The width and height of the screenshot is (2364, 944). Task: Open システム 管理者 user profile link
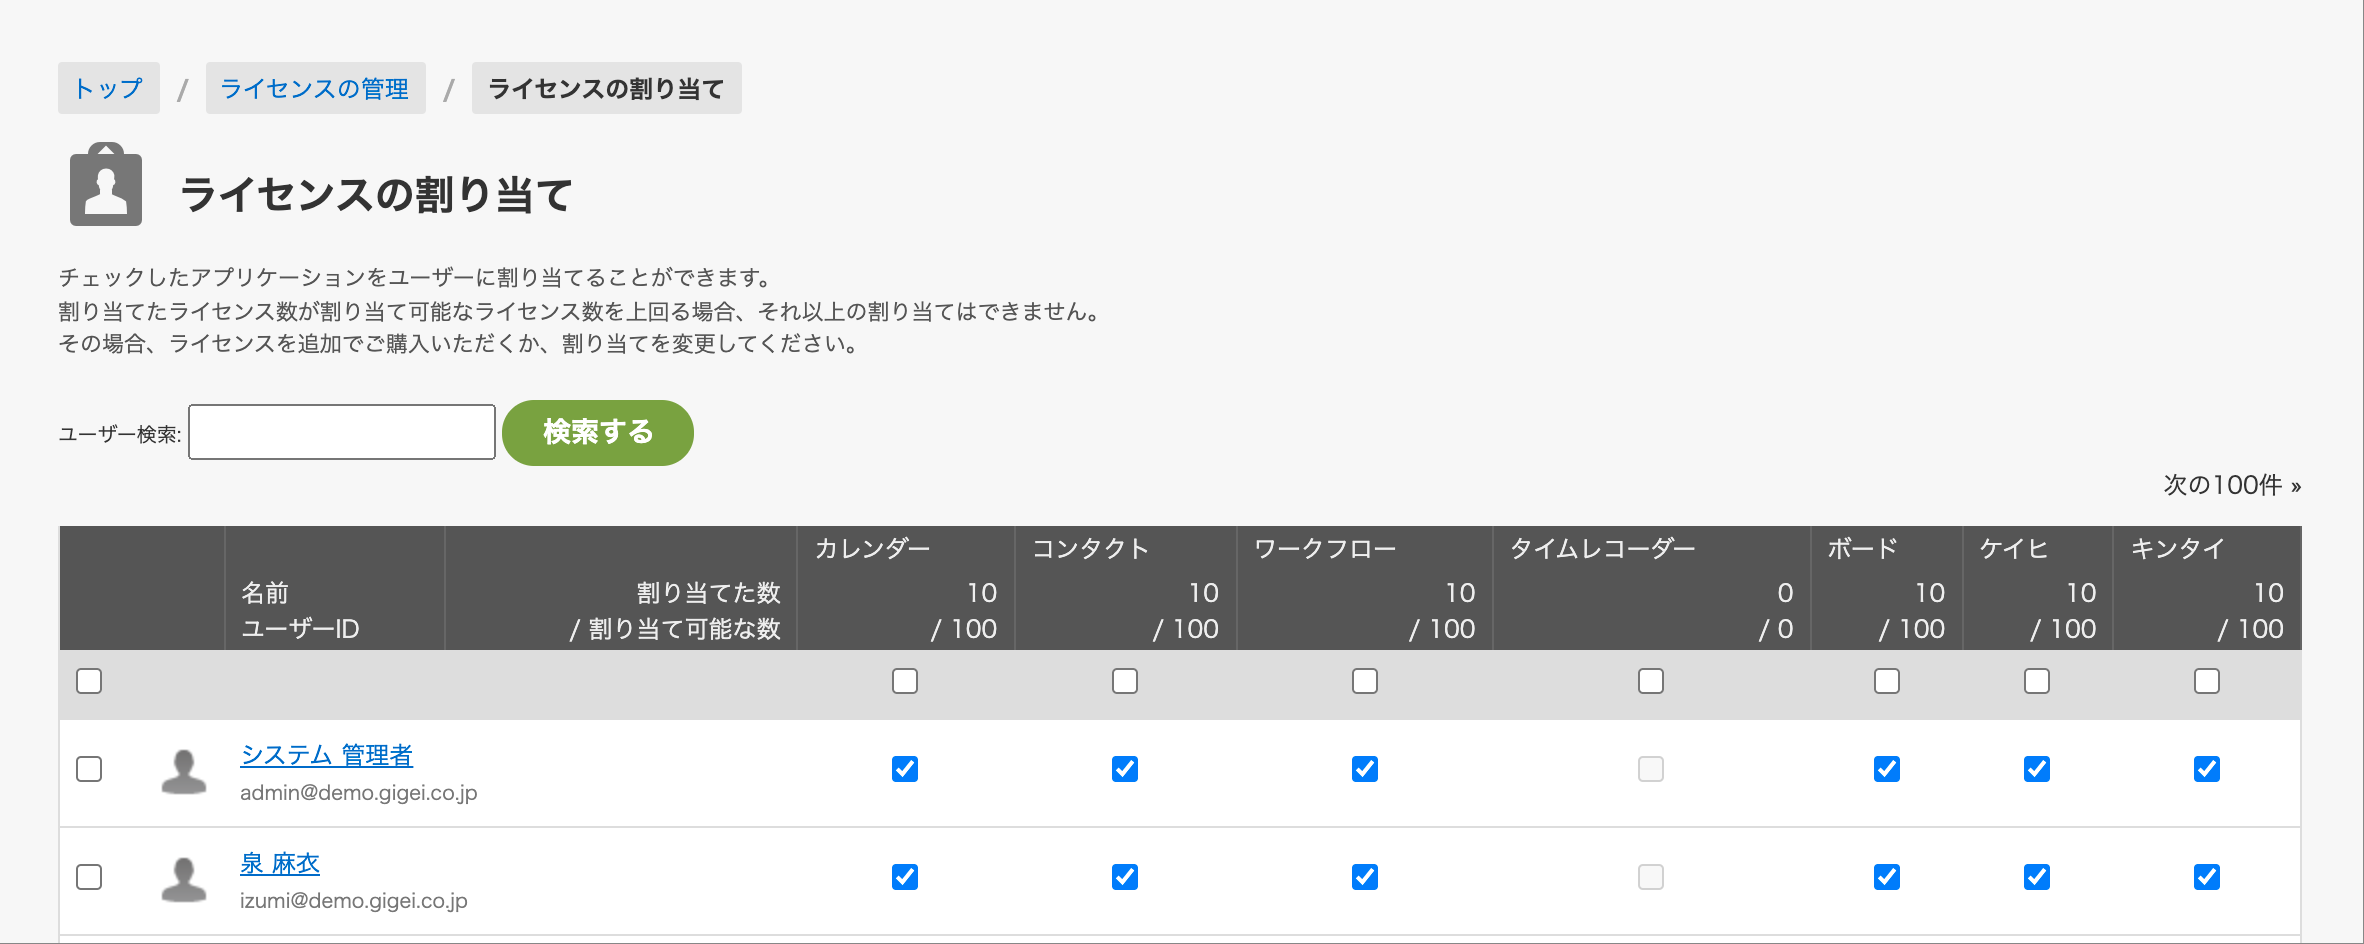coord(326,755)
